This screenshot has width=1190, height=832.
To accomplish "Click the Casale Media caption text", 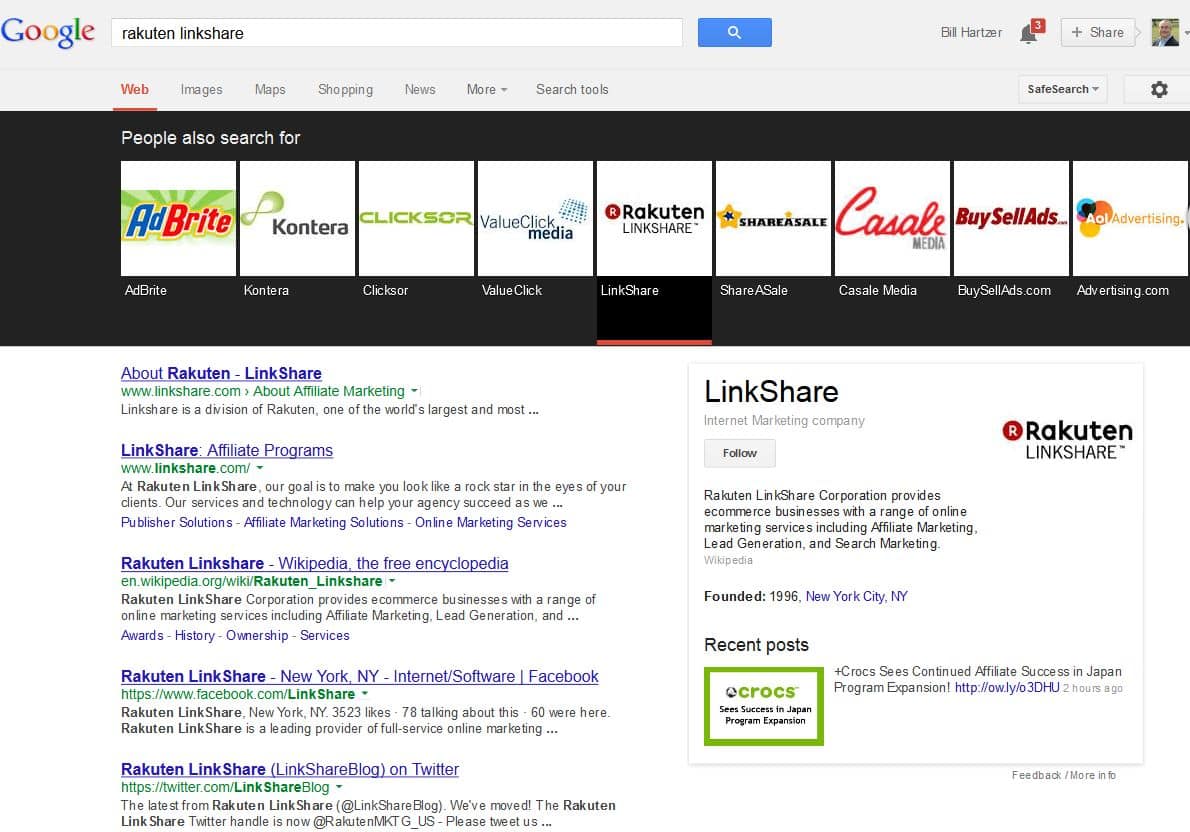I will (x=877, y=291).
